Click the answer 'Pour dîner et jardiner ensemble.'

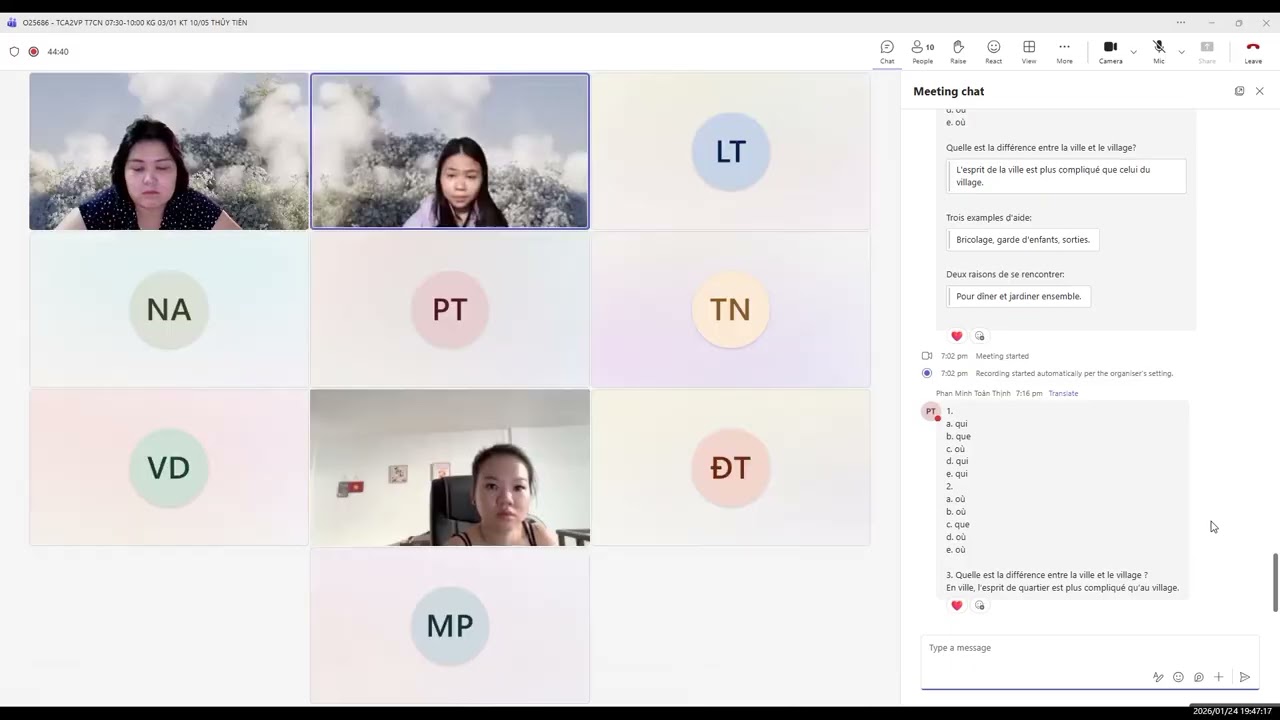pyautogui.click(x=1019, y=296)
